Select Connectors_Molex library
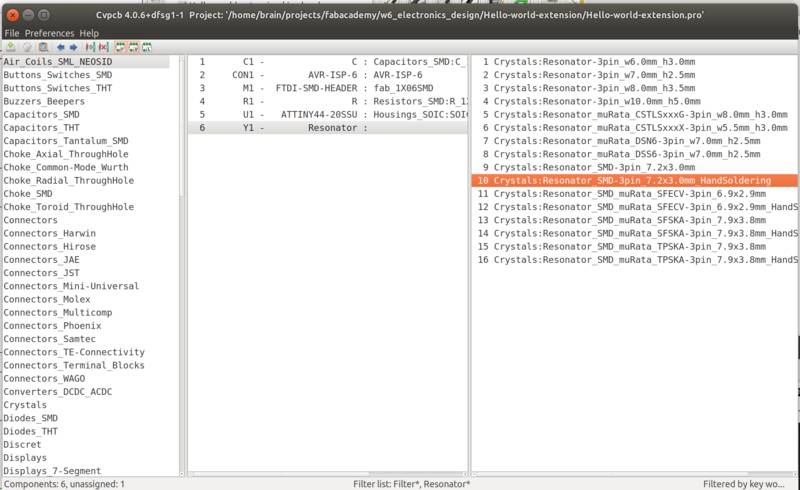The image size is (800, 490). [x=47, y=300]
